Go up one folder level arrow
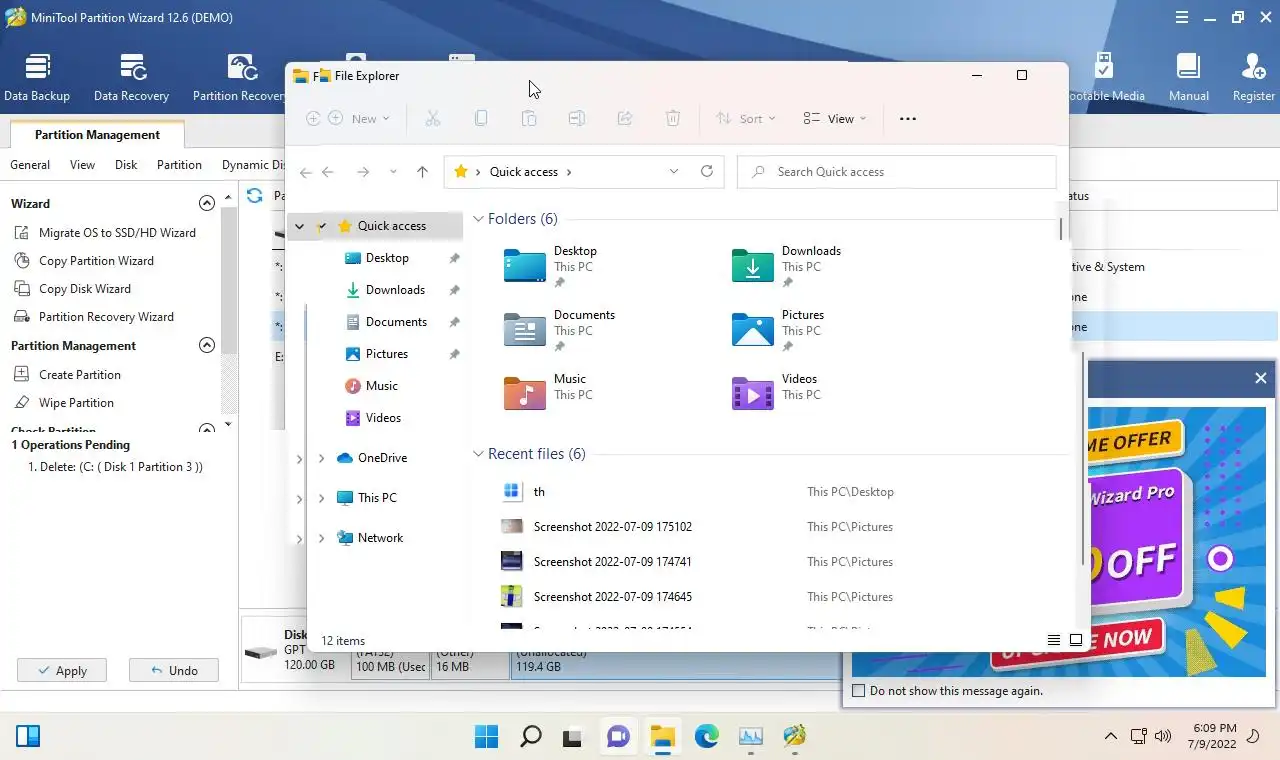 pos(422,172)
